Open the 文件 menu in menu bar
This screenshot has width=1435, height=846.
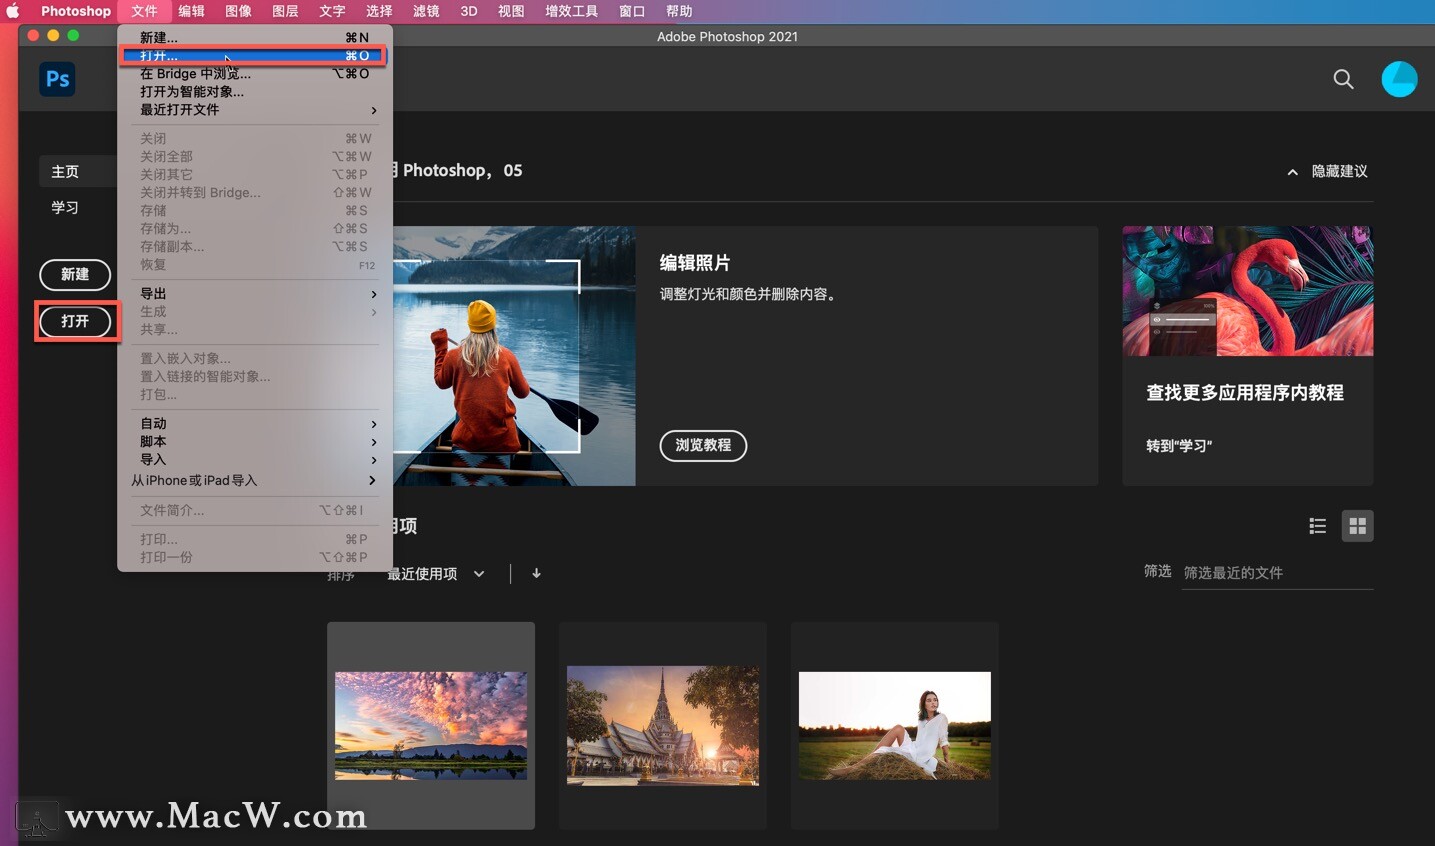click(x=144, y=11)
